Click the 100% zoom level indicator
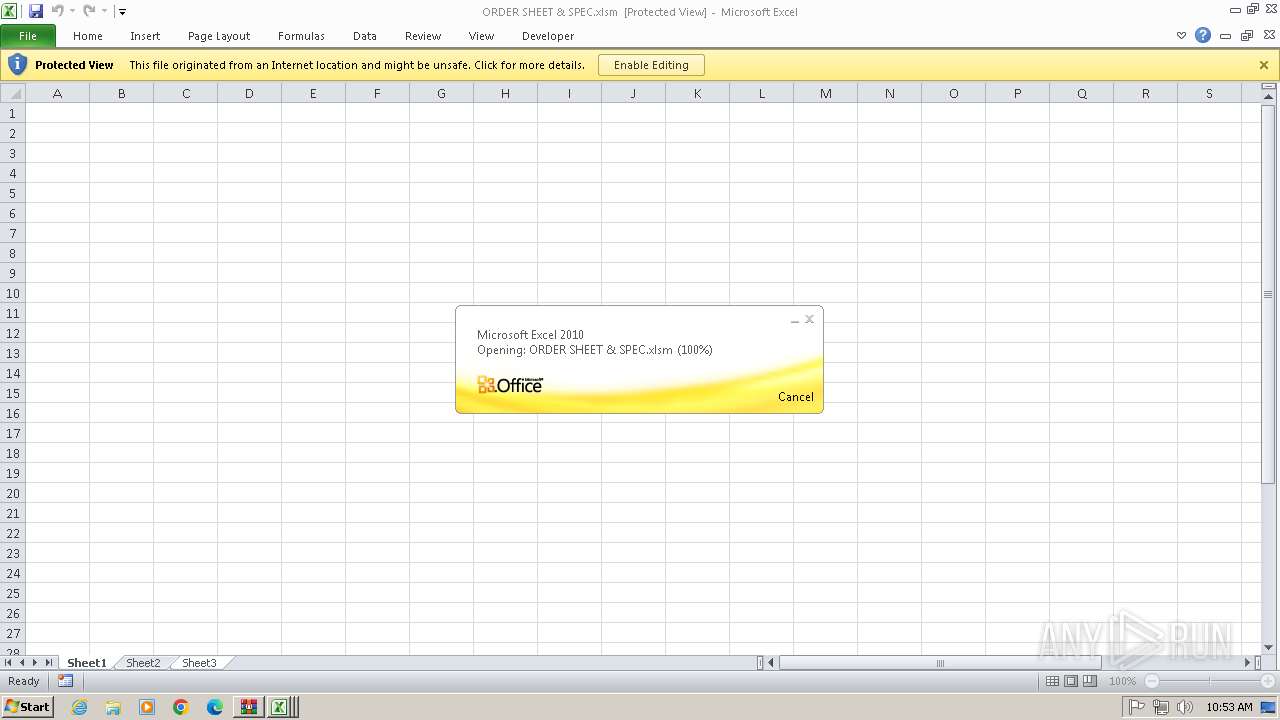Viewport: 1280px width, 720px height. [1122, 681]
